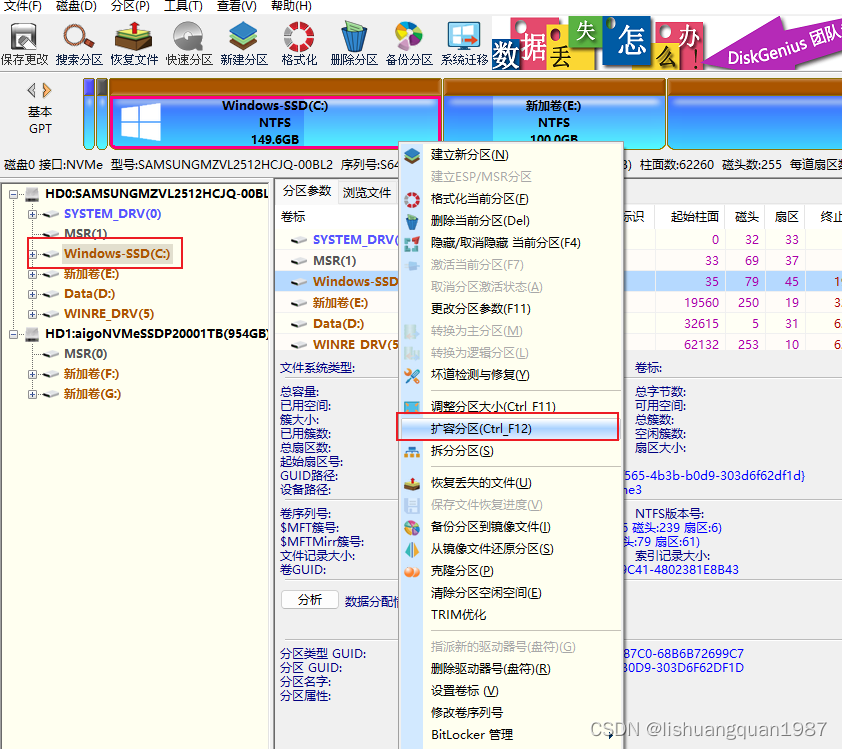Open the 备份分区 tool
The height and width of the screenshot is (749, 842).
[409, 44]
